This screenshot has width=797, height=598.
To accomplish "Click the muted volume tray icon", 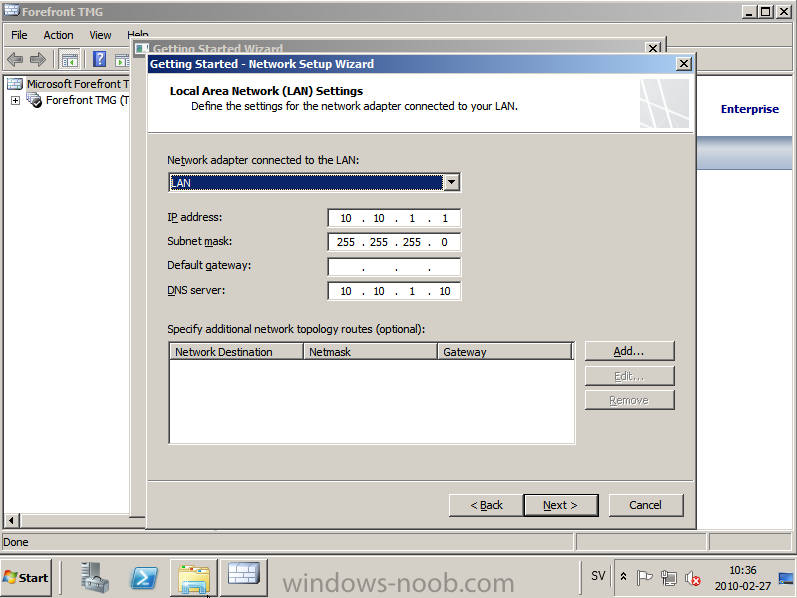I will coord(692,578).
